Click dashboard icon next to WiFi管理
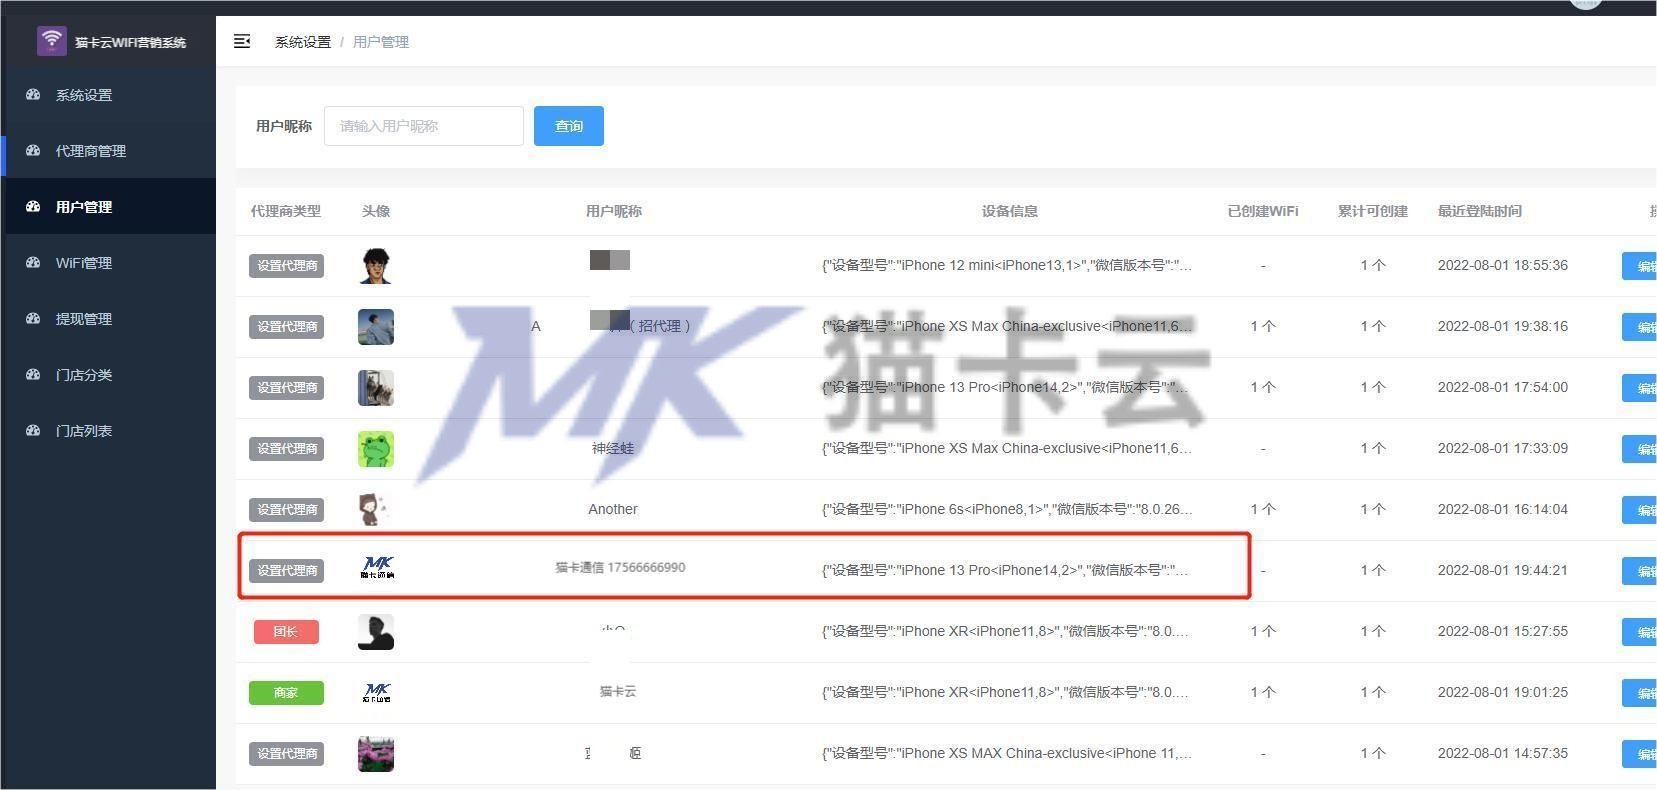Image resolution: width=1657 pixels, height=790 pixels. coord(33,263)
